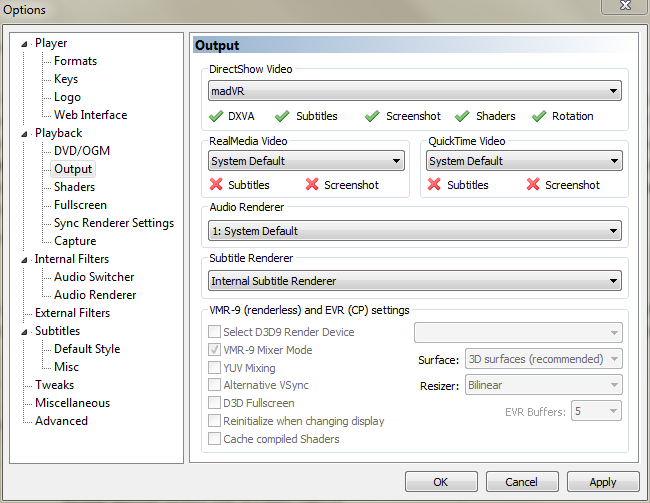
Task: Collapse the Playback tree node
Action: (27, 133)
